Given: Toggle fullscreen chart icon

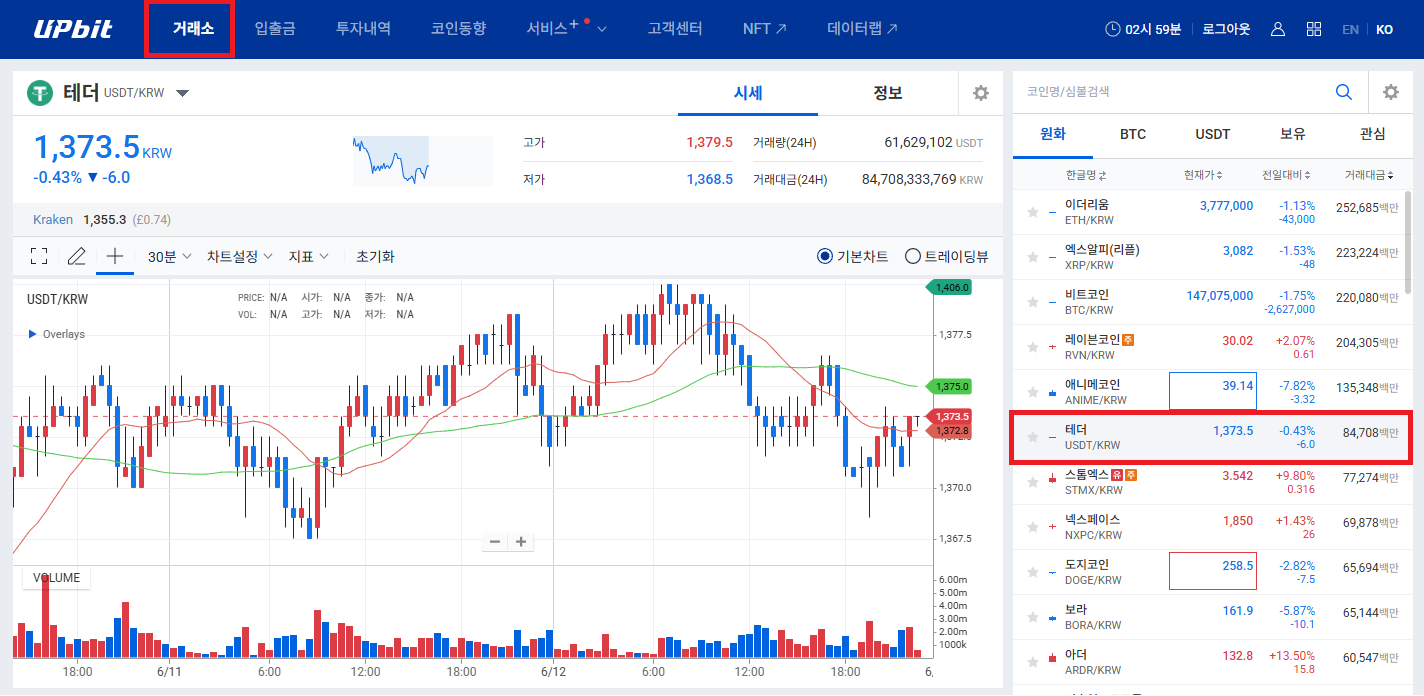Looking at the screenshot, I should [39, 256].
